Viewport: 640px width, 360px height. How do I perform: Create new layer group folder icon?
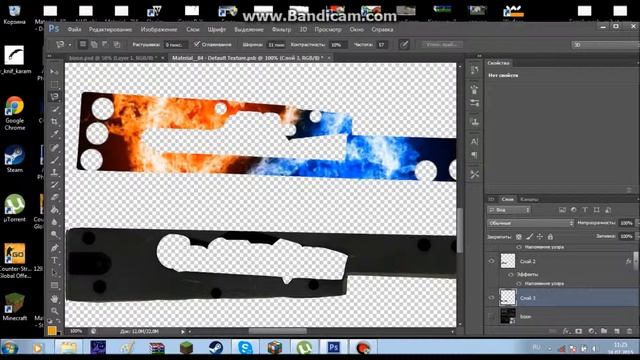(604, 331)
